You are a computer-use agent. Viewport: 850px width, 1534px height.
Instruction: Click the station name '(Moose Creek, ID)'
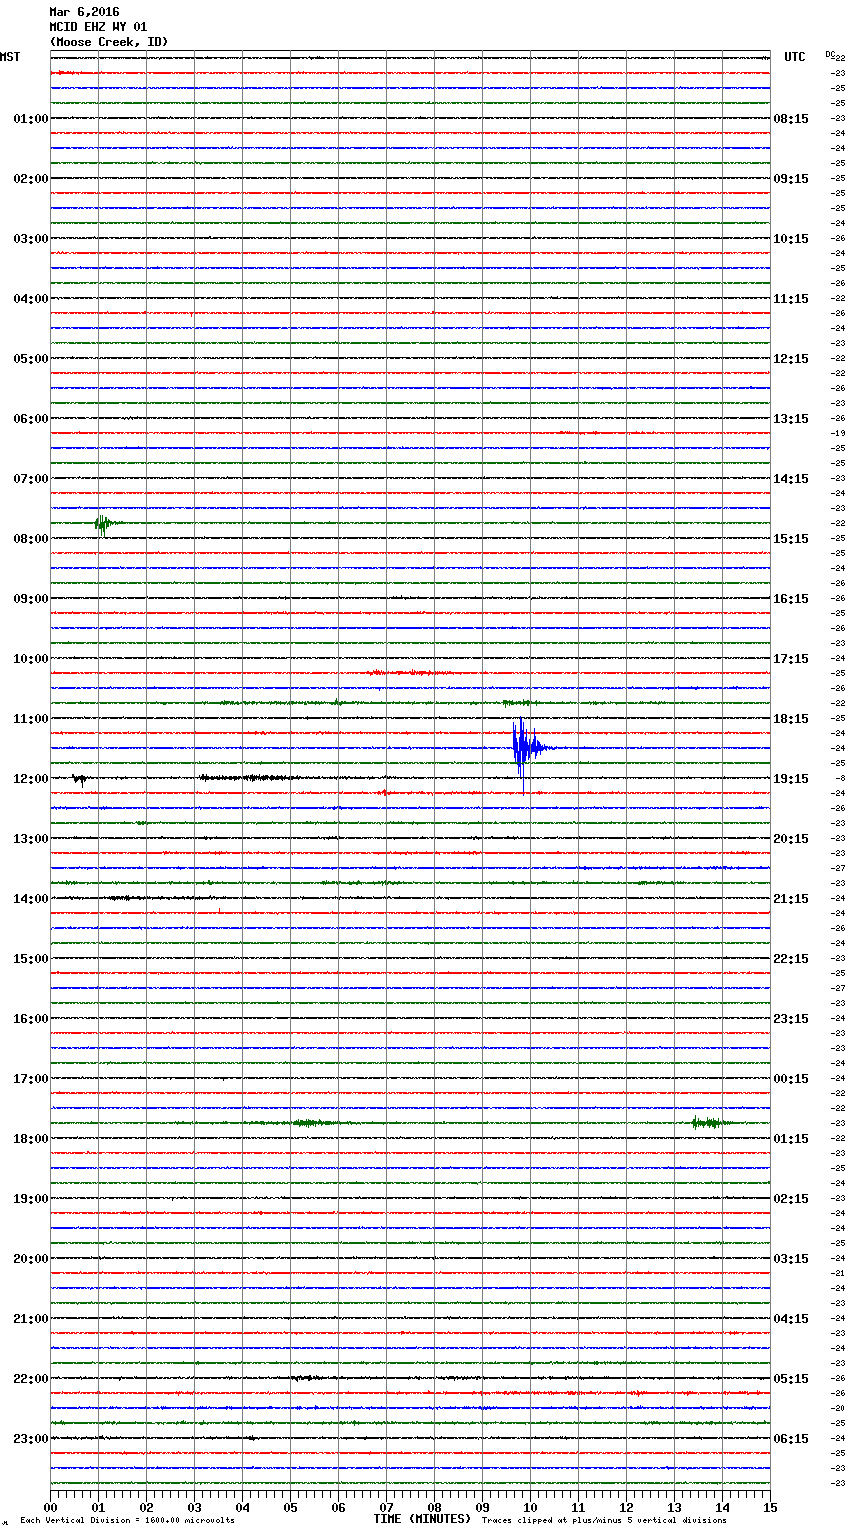pyautogui.click(x=109, y=42)
